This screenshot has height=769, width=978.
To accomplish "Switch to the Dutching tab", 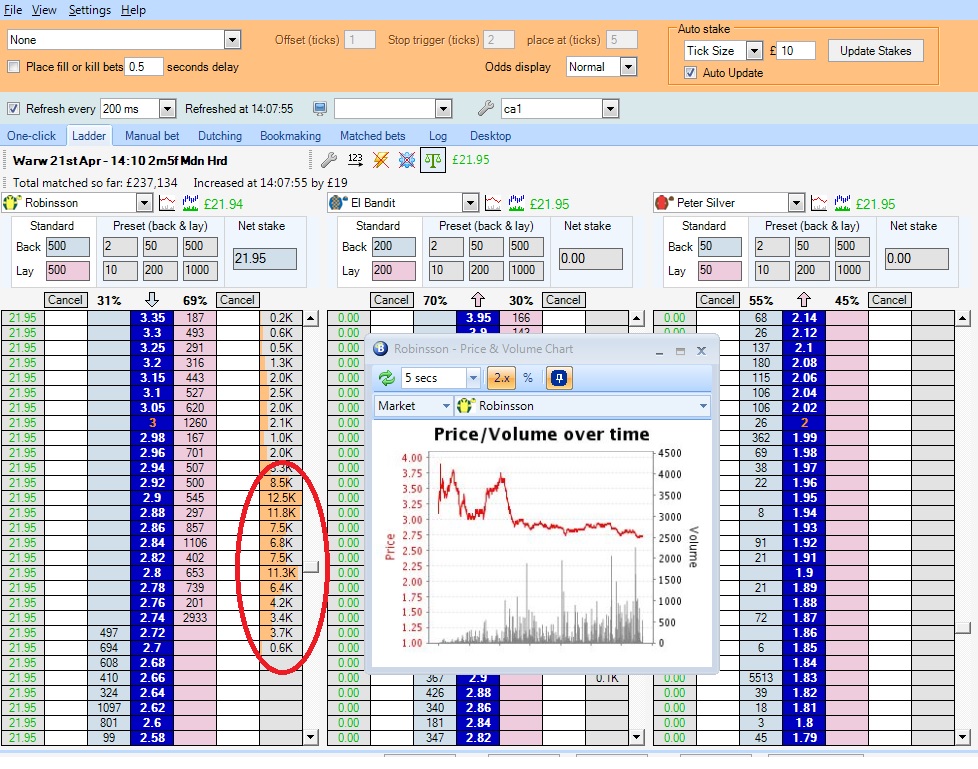I will pos(220,136).
